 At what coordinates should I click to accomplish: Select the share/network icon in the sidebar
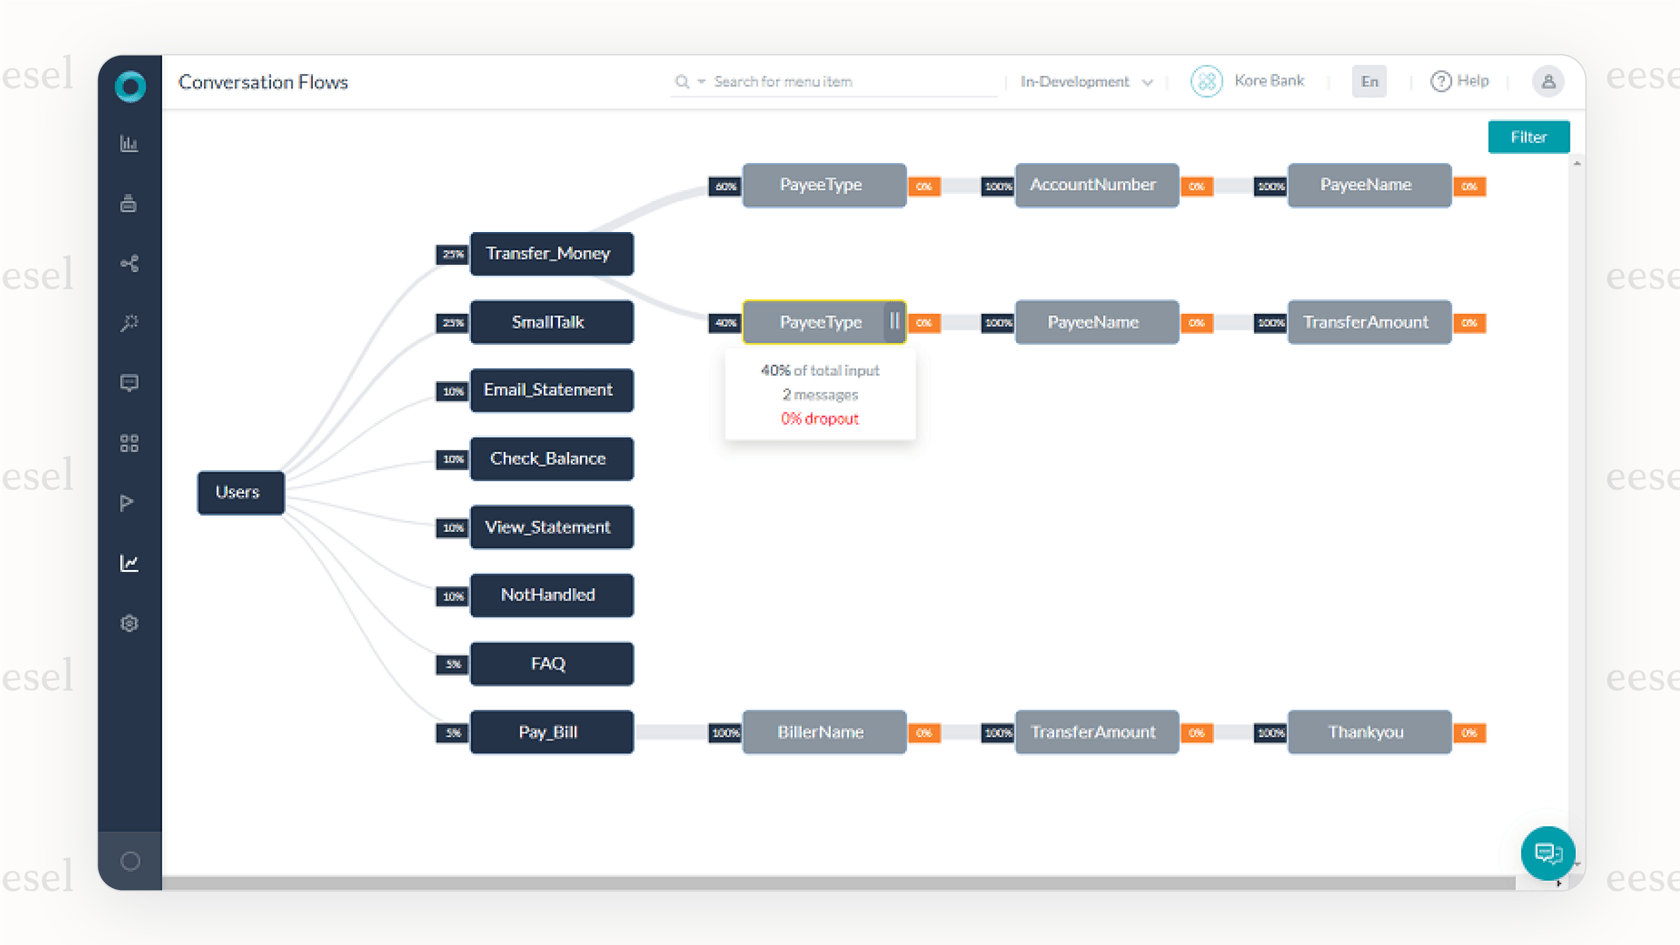coord(129,262)
